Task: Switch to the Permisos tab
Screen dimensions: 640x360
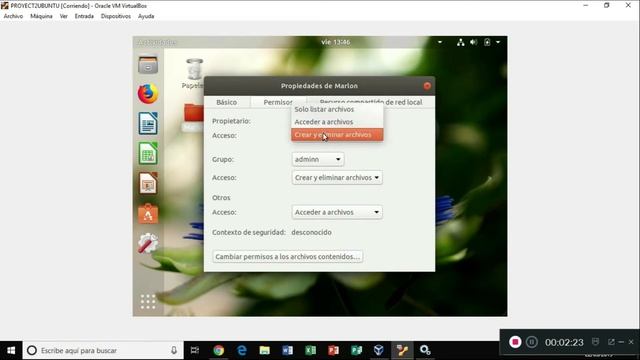Action: pyautogui.click(x=278, y=102)
